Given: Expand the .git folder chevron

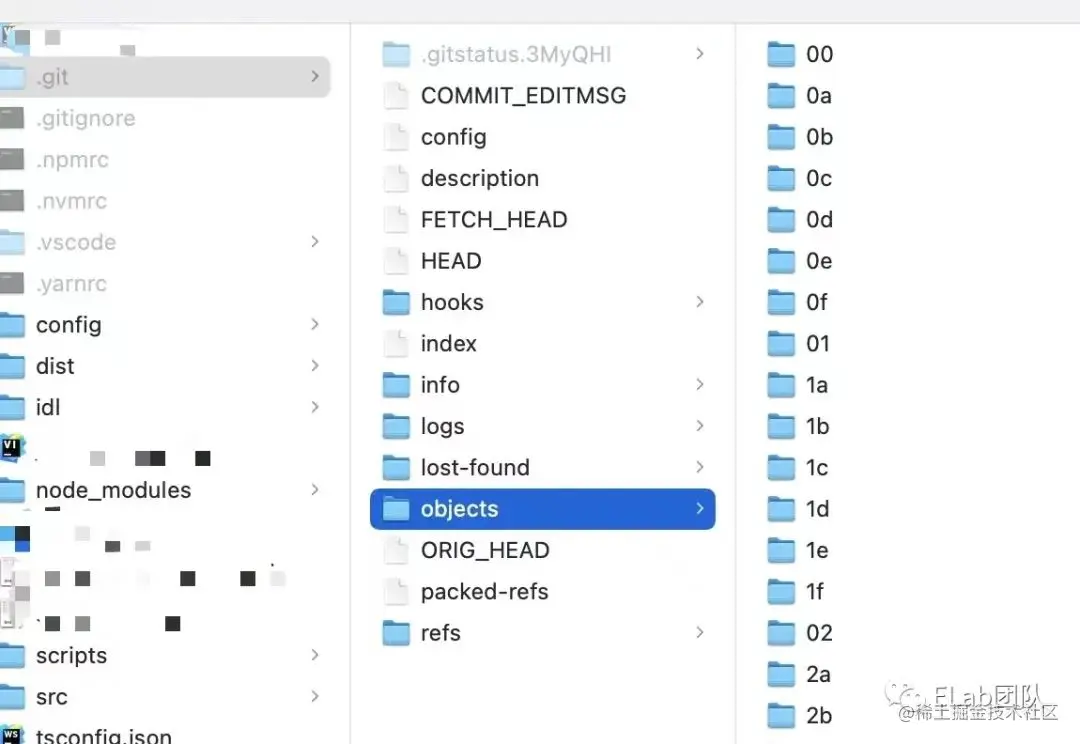Looking at the screenshot, I should click(x=315, y=76).
